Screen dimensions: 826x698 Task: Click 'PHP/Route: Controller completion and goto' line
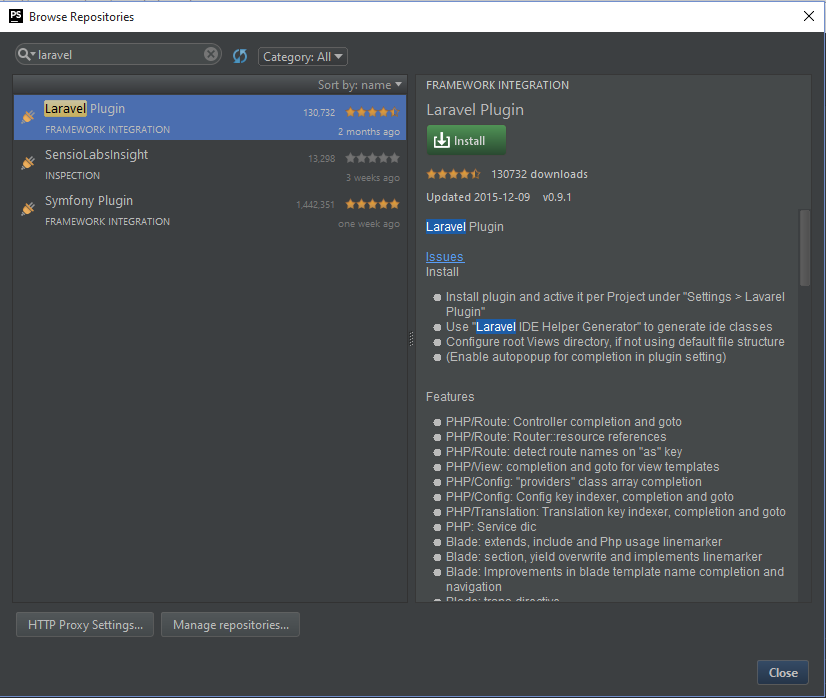point(564,422)
